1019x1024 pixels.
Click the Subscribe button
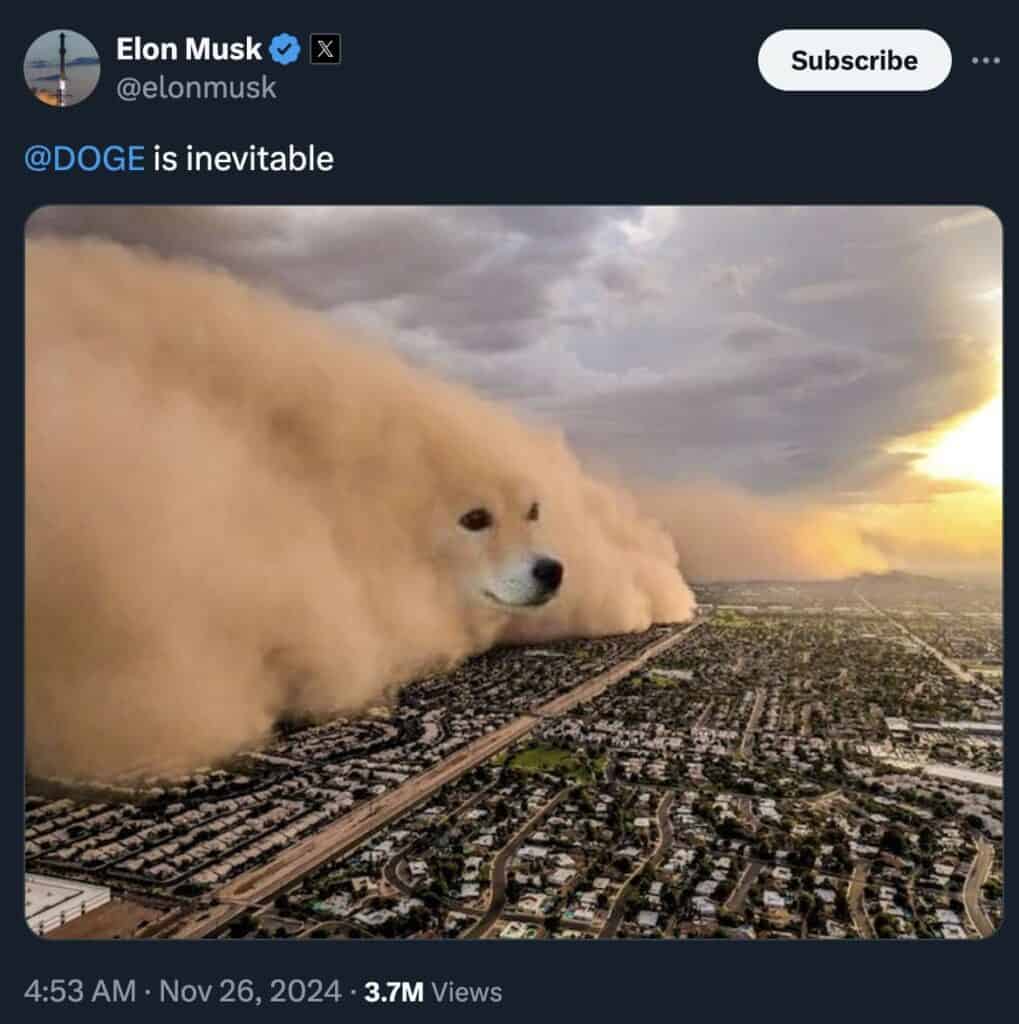coord(854,60)
